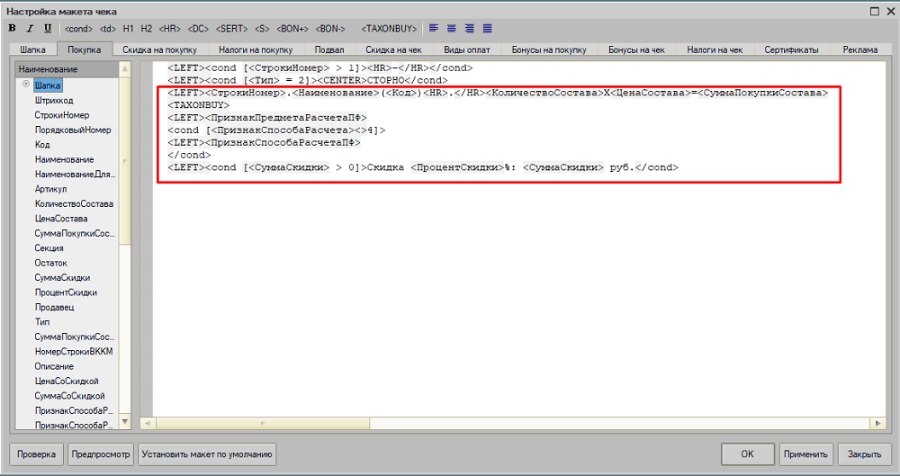This screenshot has height=476, width=900.
Task: Select ПроцентСкидки field
Action: (65, 292)
